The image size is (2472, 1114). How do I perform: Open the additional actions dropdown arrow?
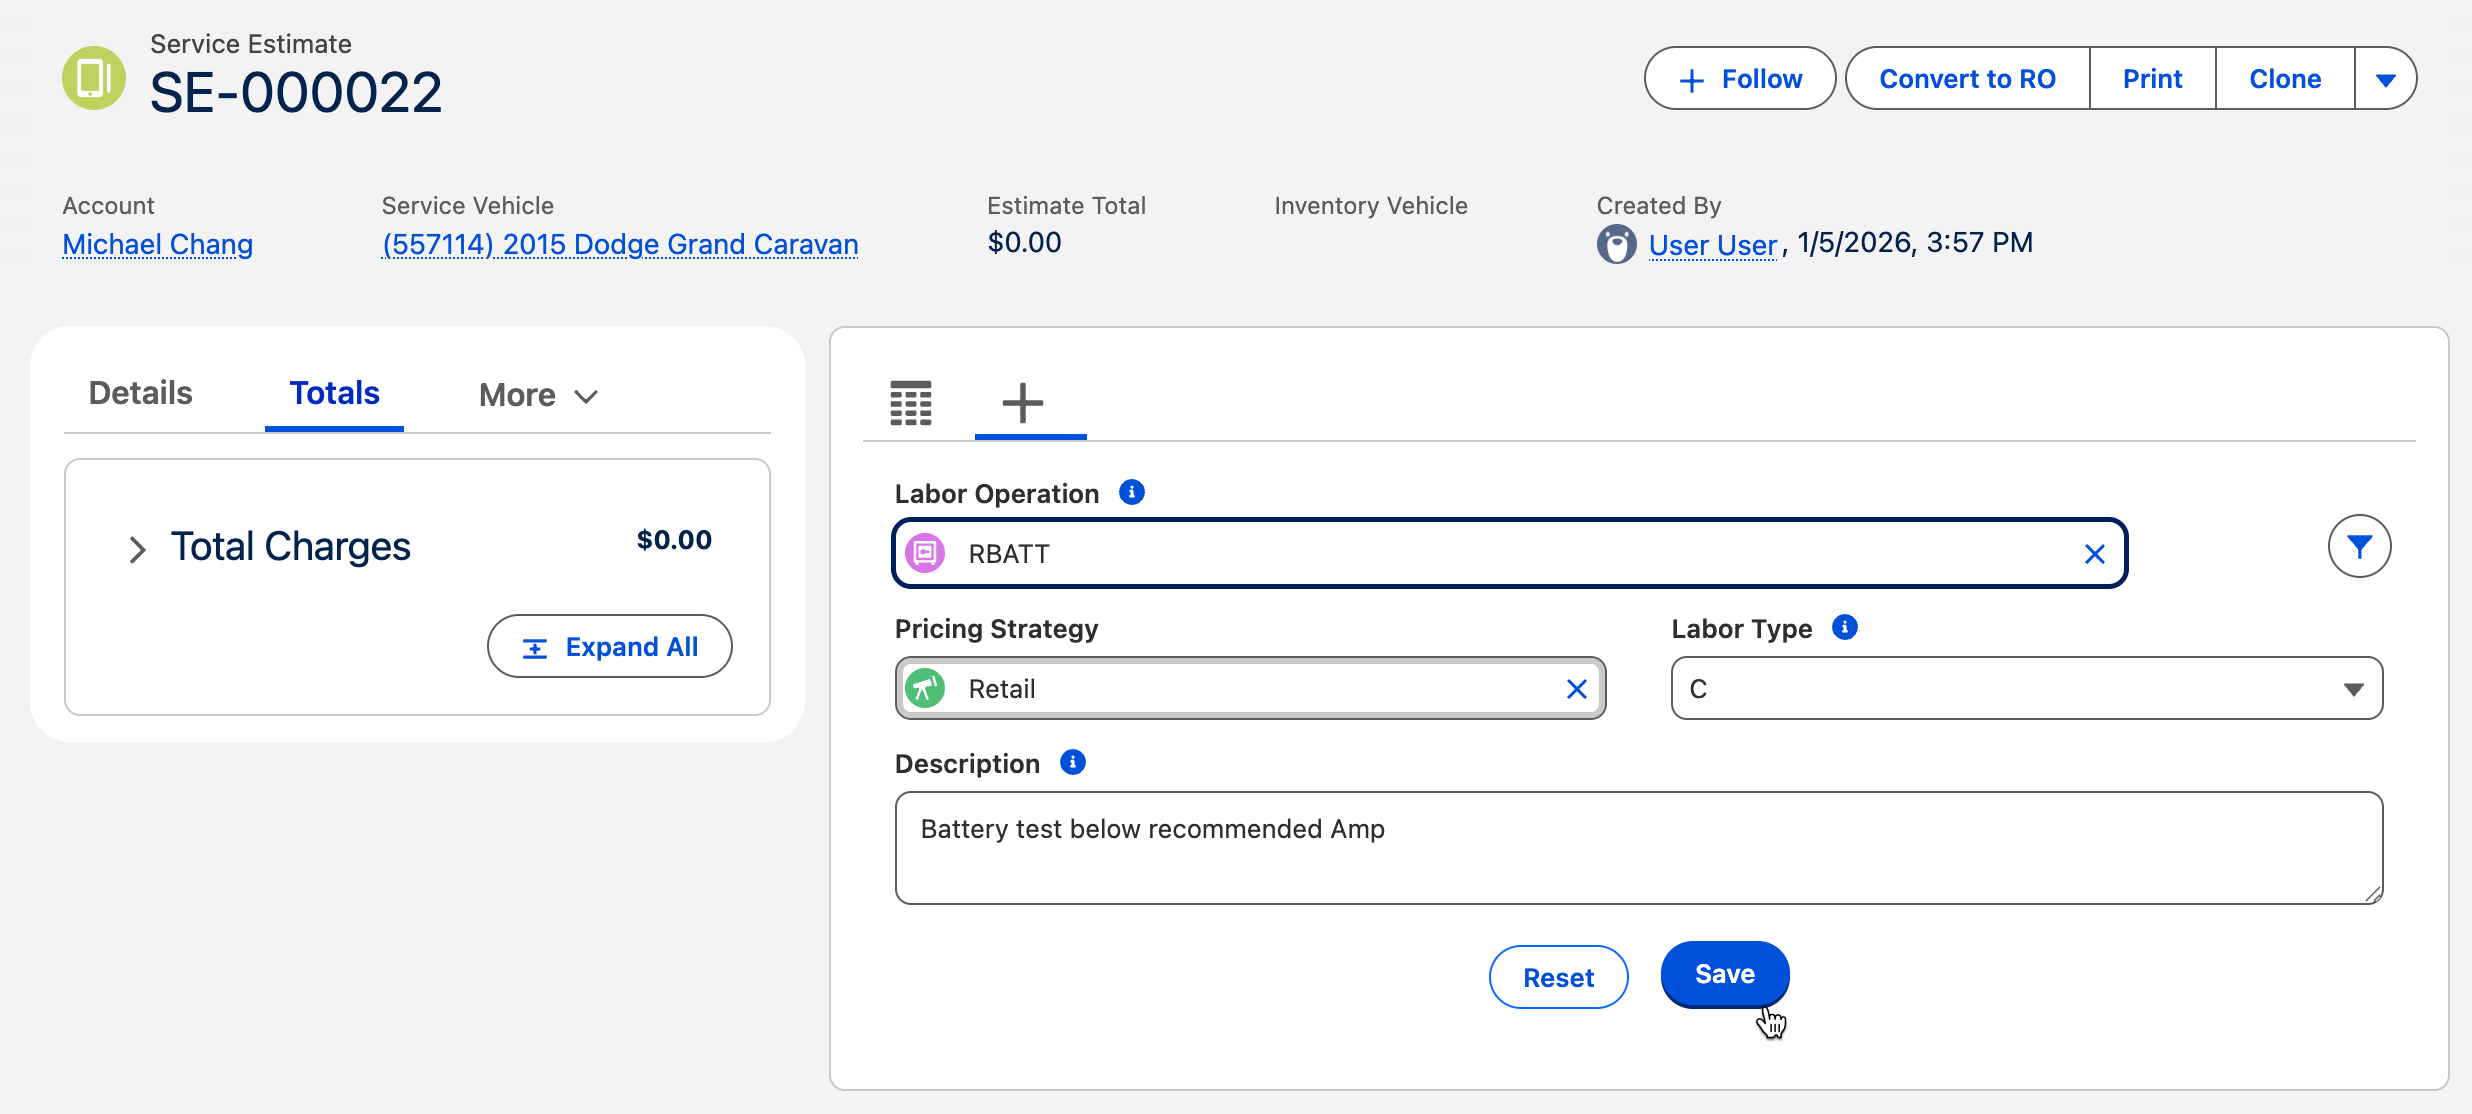(x=2386, y=79)
